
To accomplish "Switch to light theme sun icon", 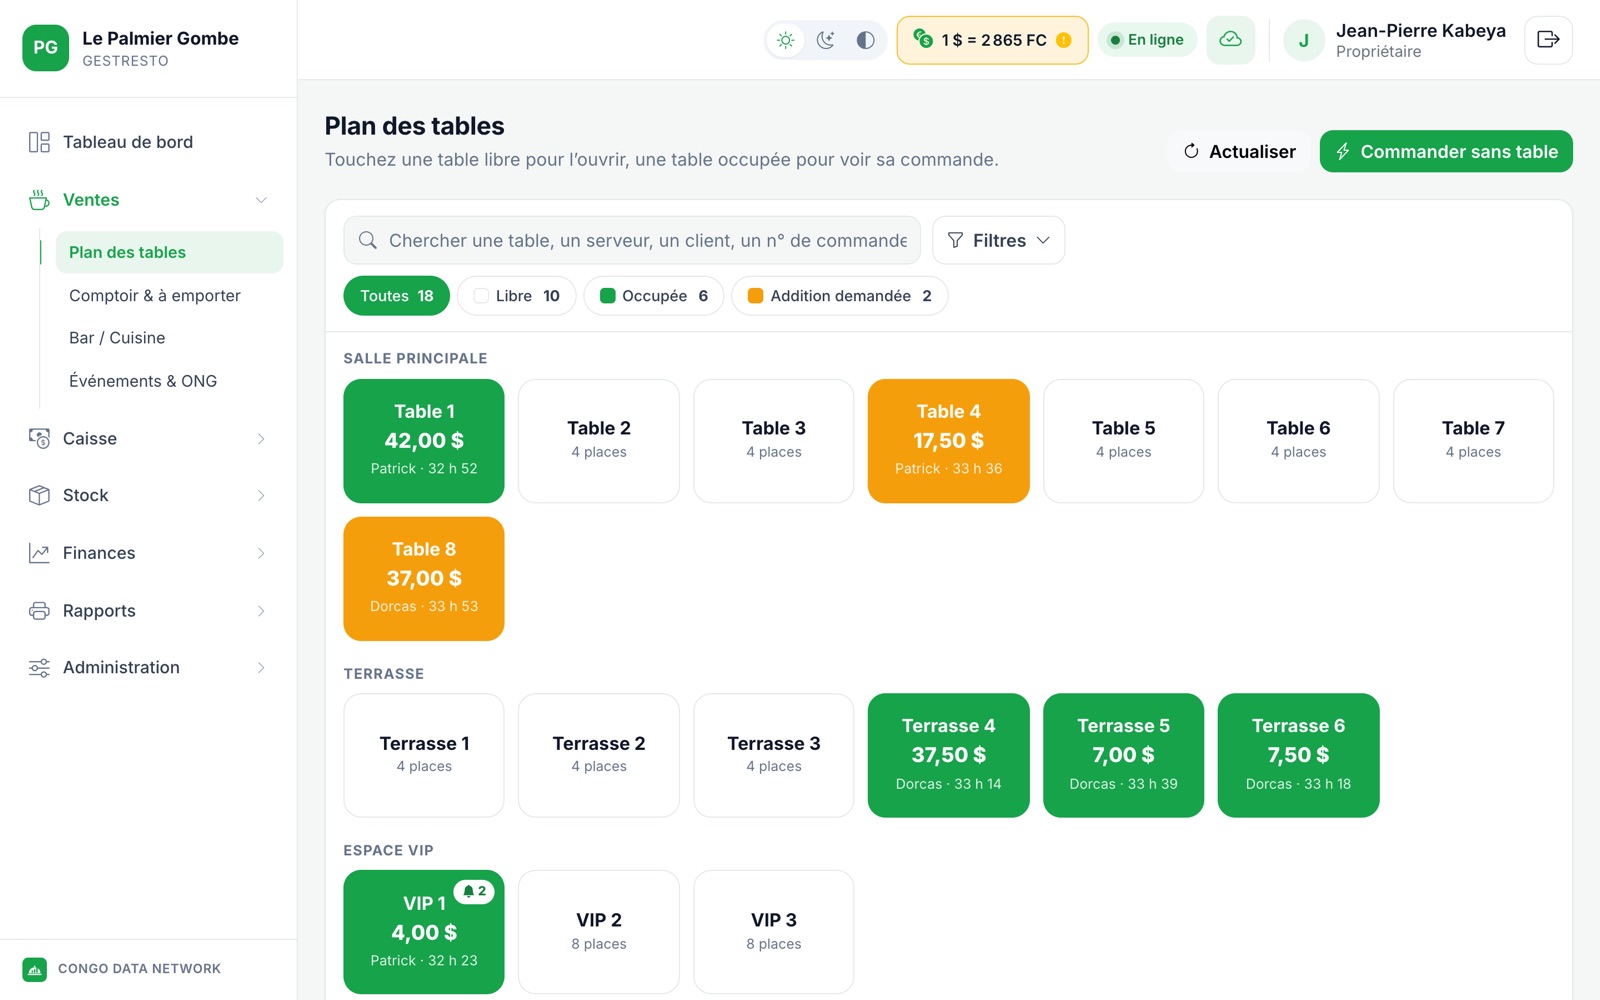I will coord(786,40).
